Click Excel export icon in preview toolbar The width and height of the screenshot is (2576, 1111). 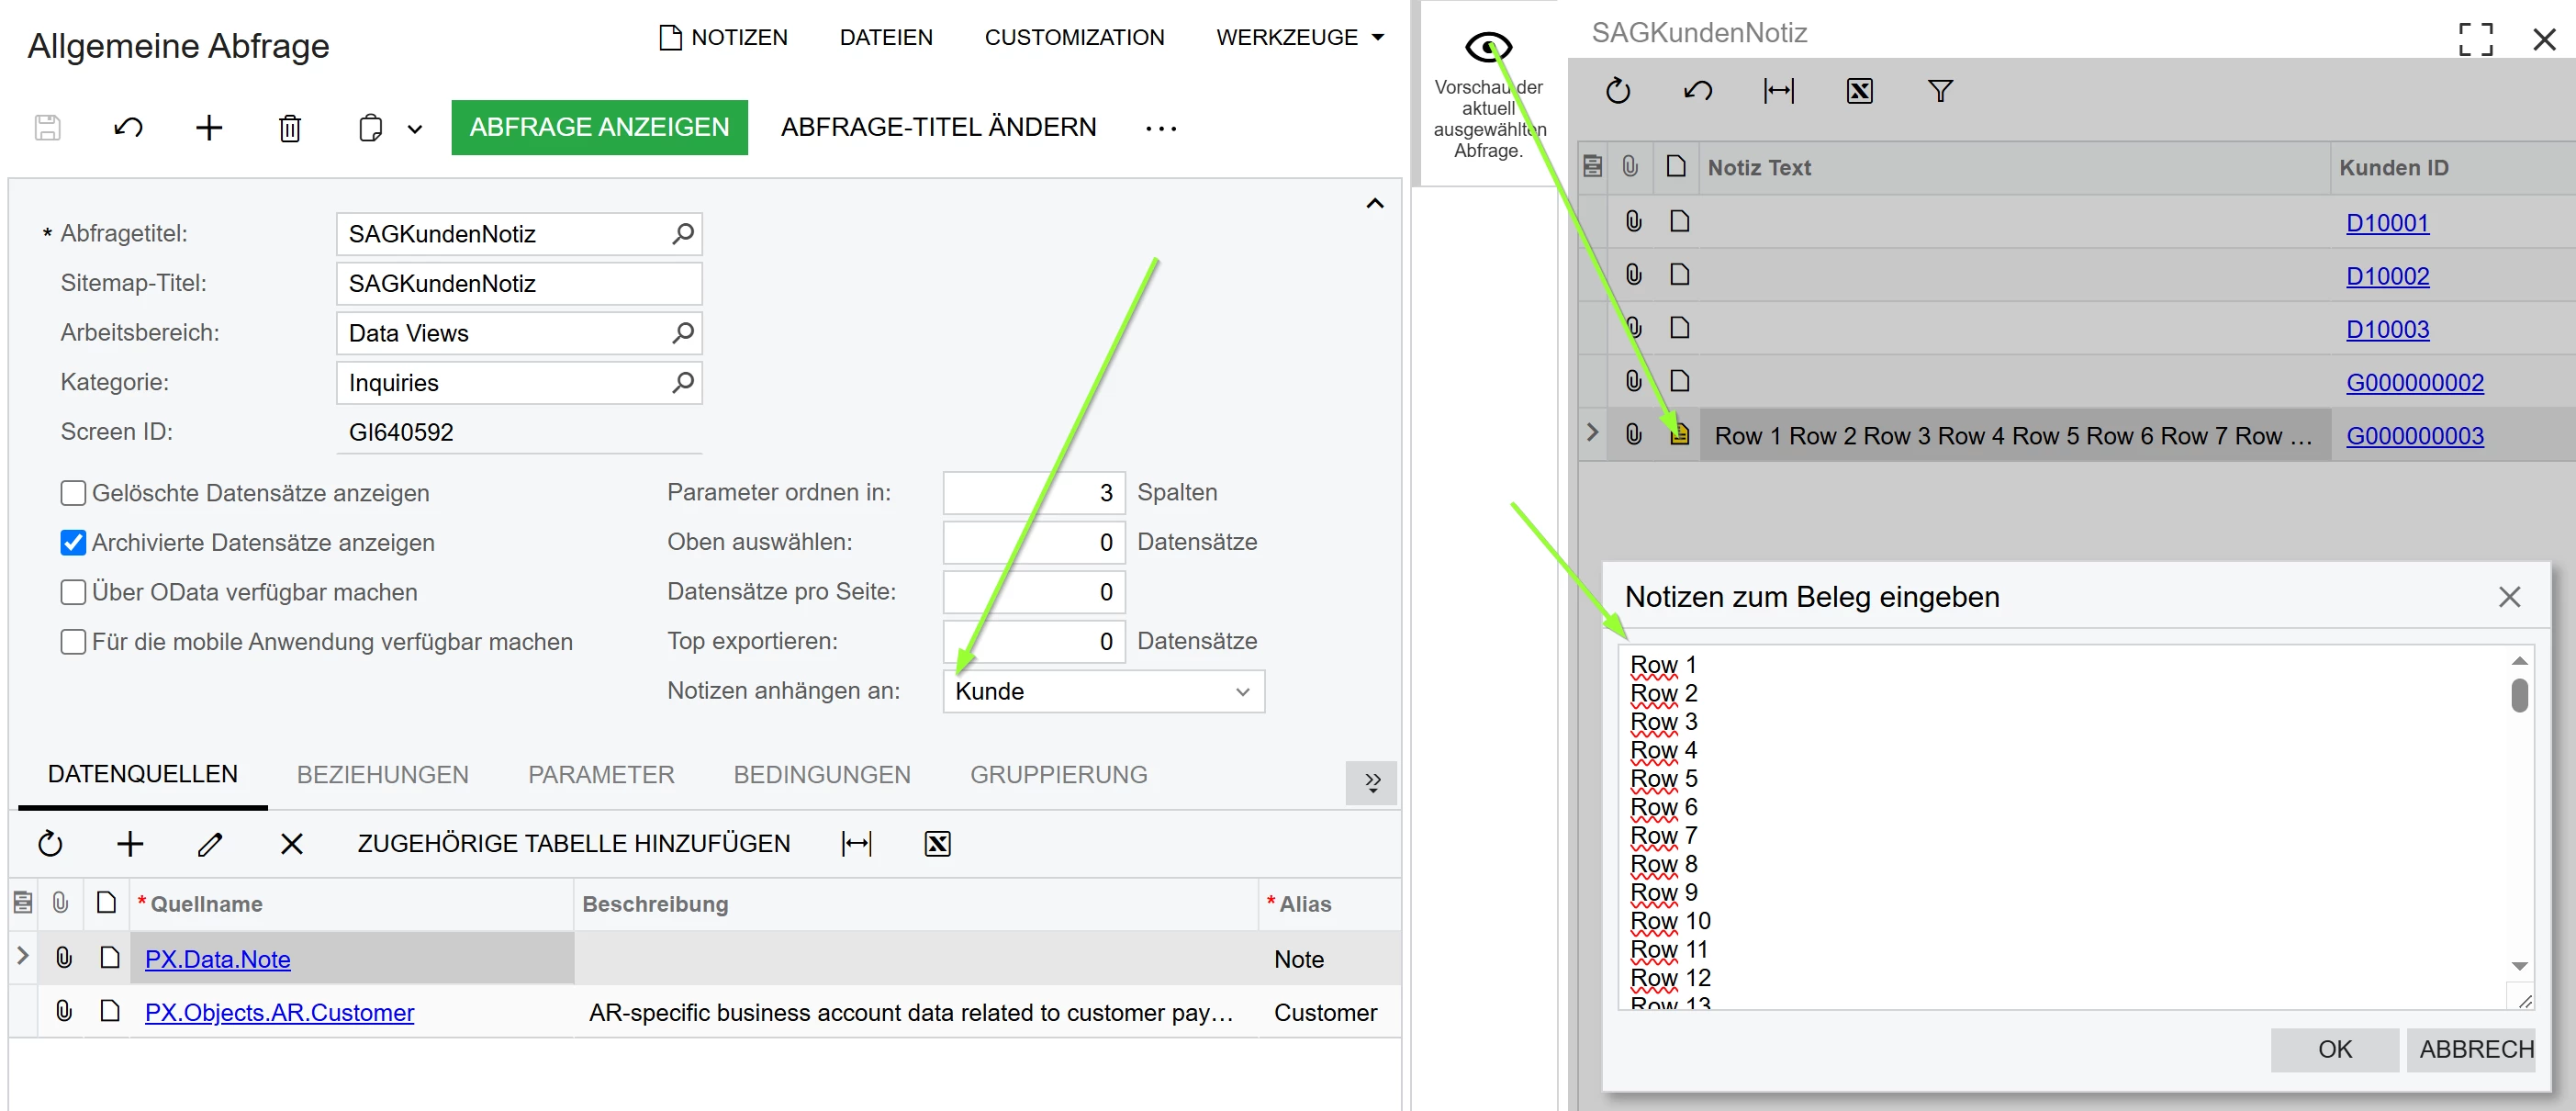[1859, 91]
